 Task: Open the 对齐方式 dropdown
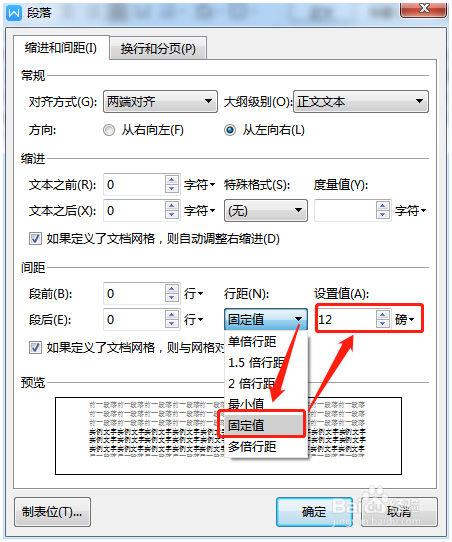point(160,102)
